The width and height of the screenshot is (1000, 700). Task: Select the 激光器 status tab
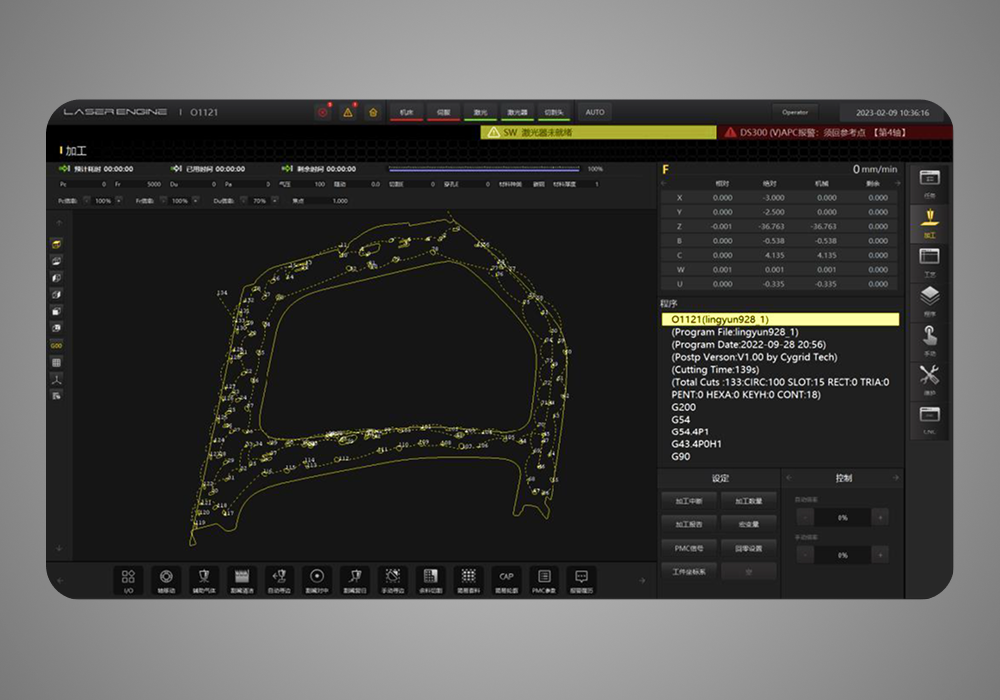517,112
